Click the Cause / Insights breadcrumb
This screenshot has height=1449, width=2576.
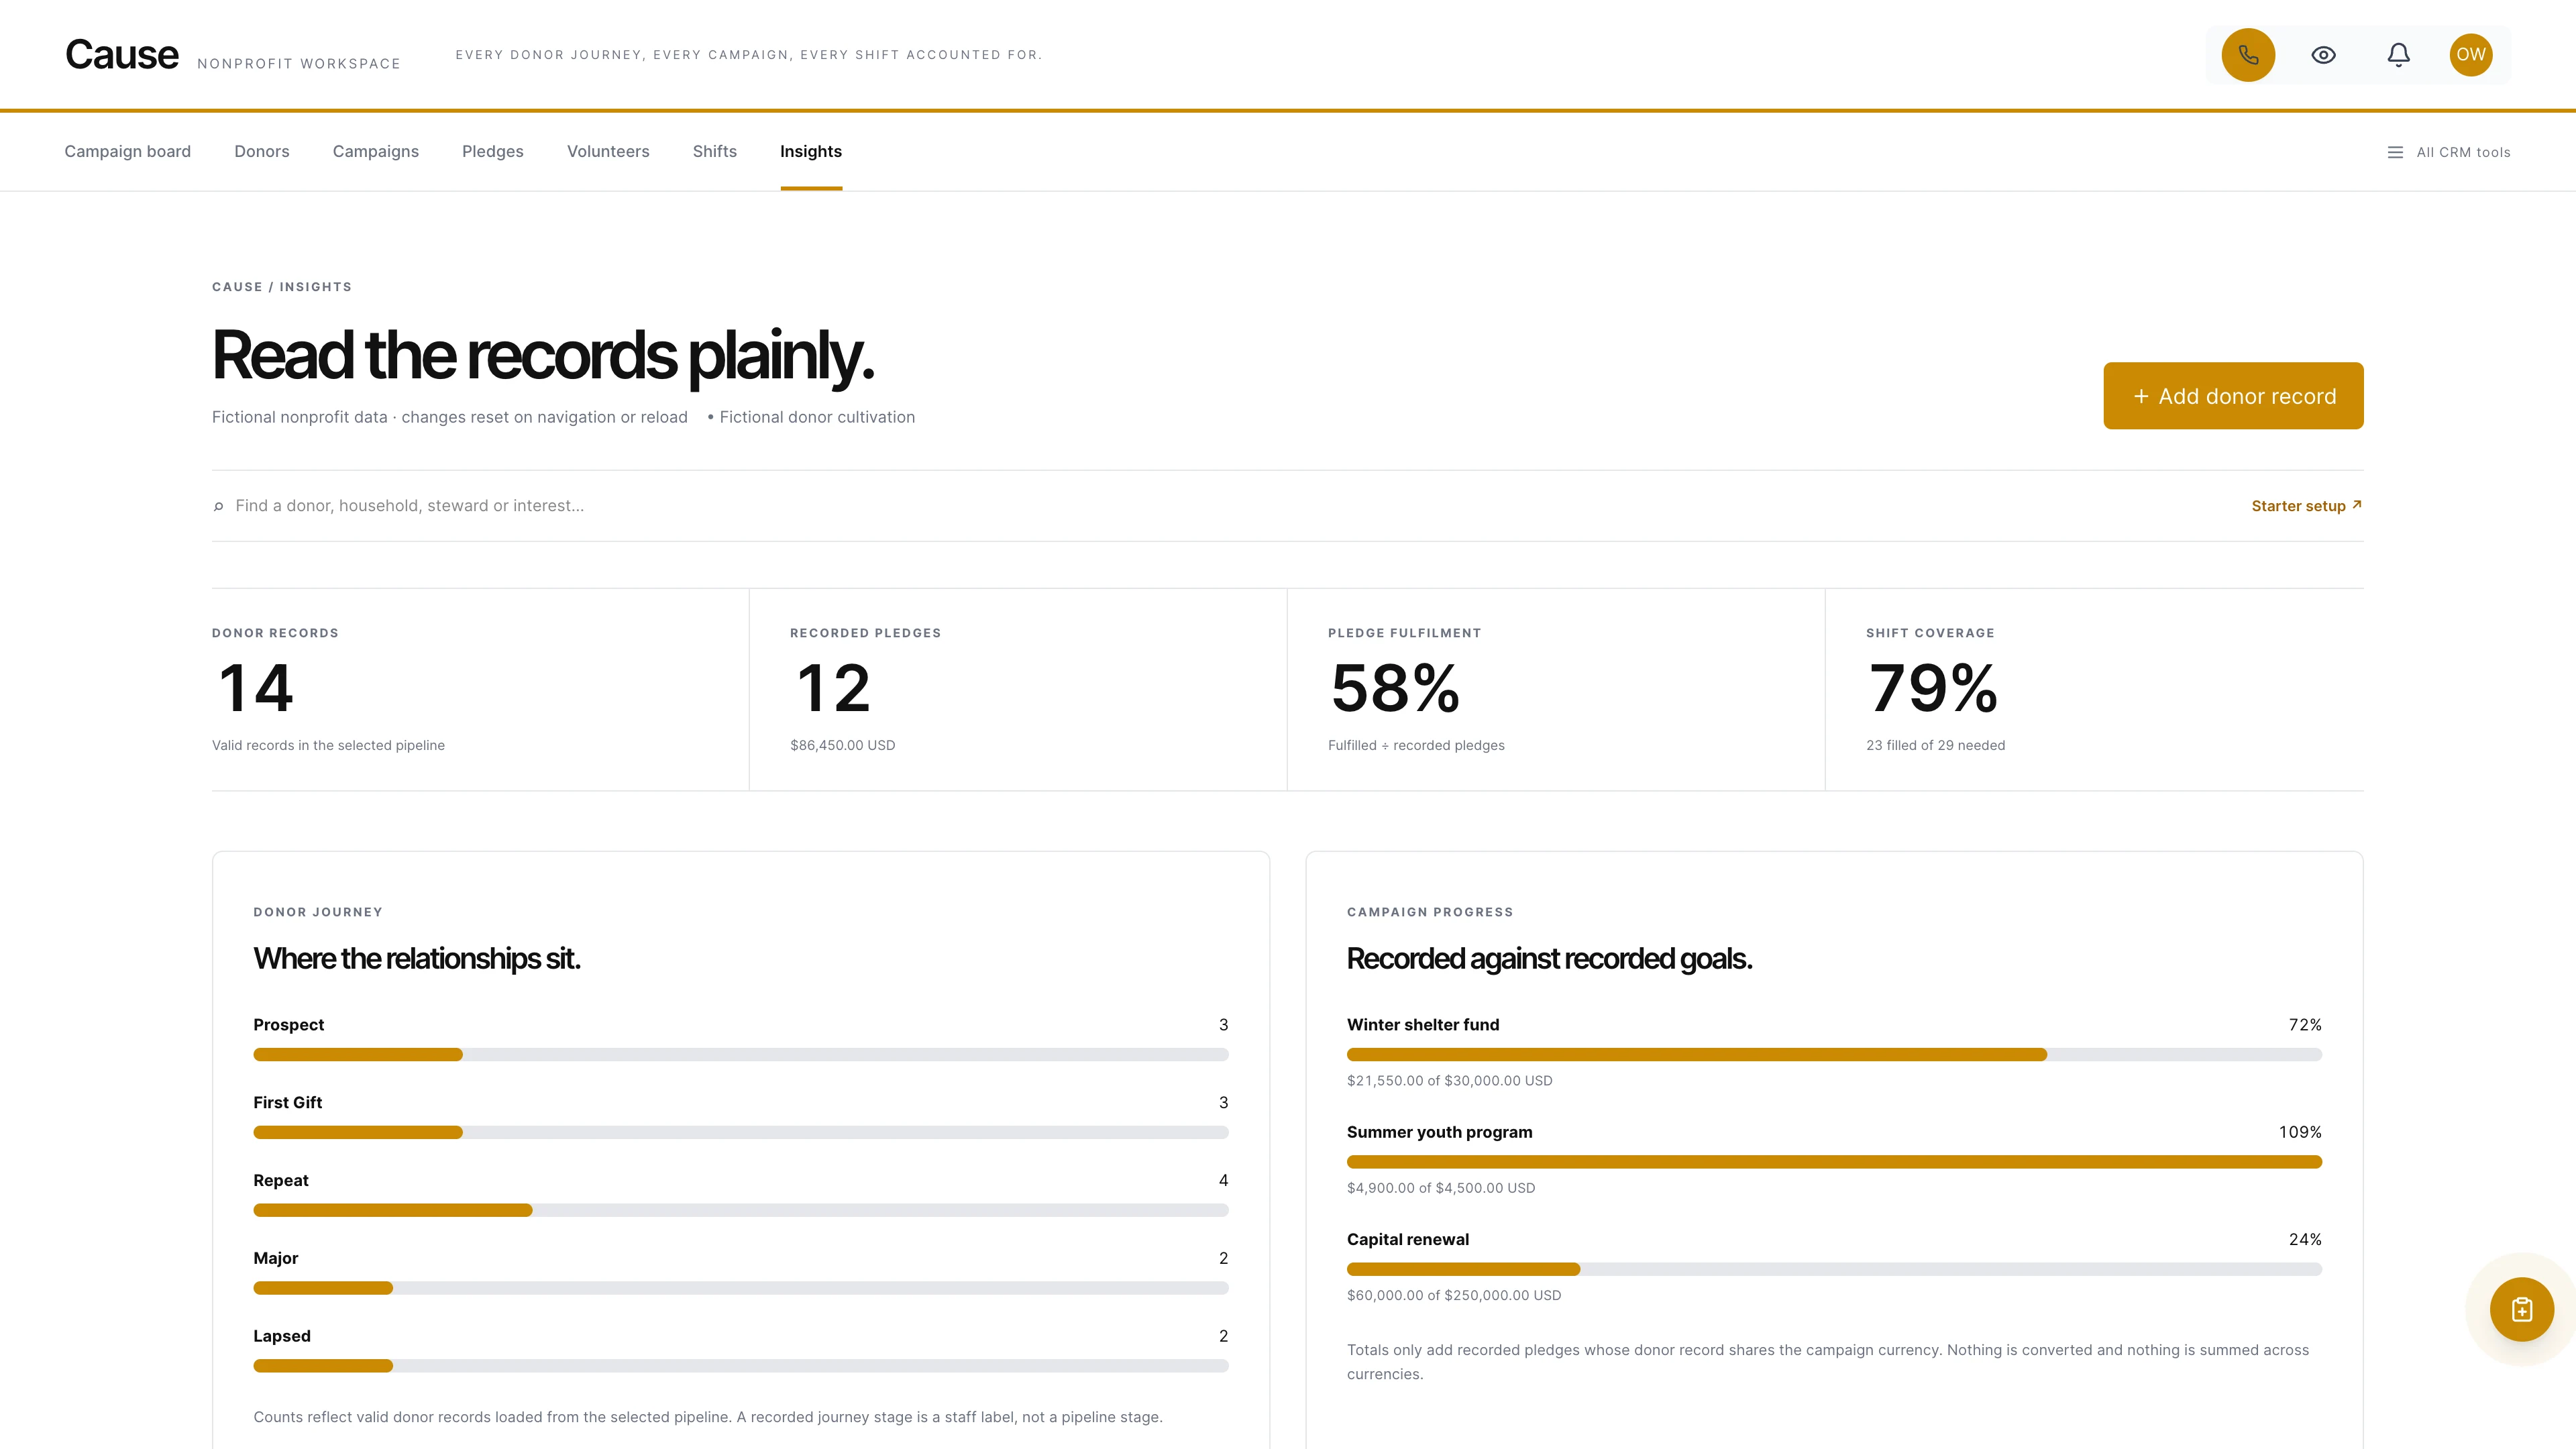282,287
